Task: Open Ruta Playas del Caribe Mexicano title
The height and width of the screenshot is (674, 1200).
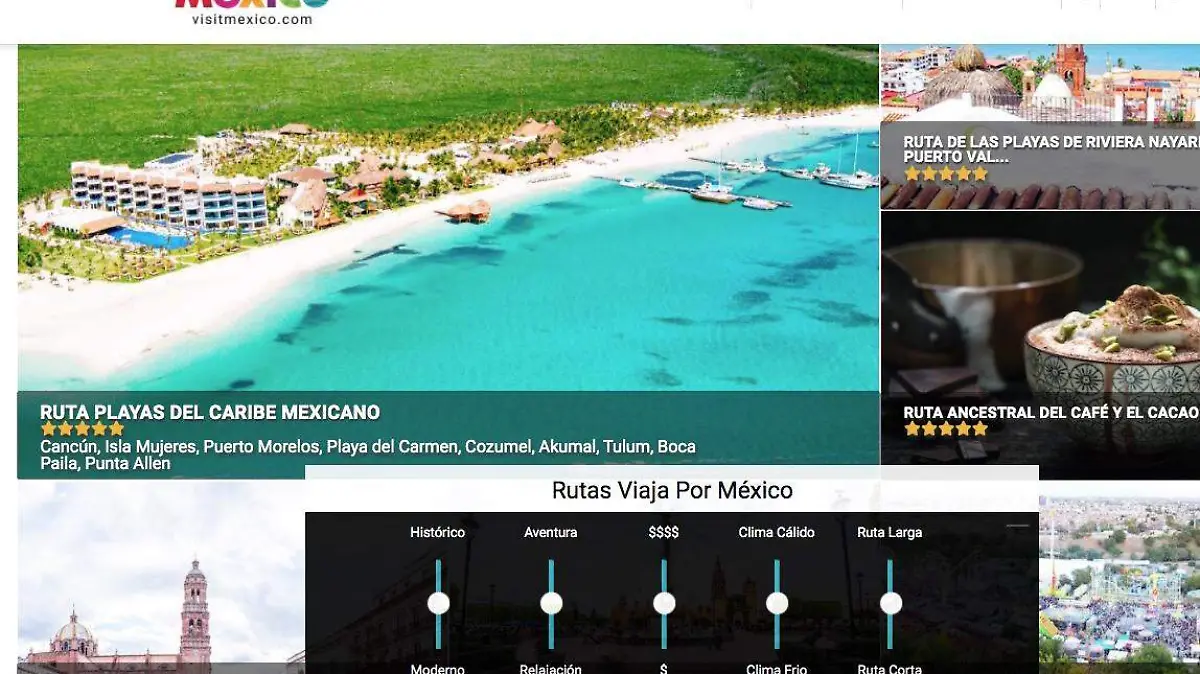Action: 210,412
